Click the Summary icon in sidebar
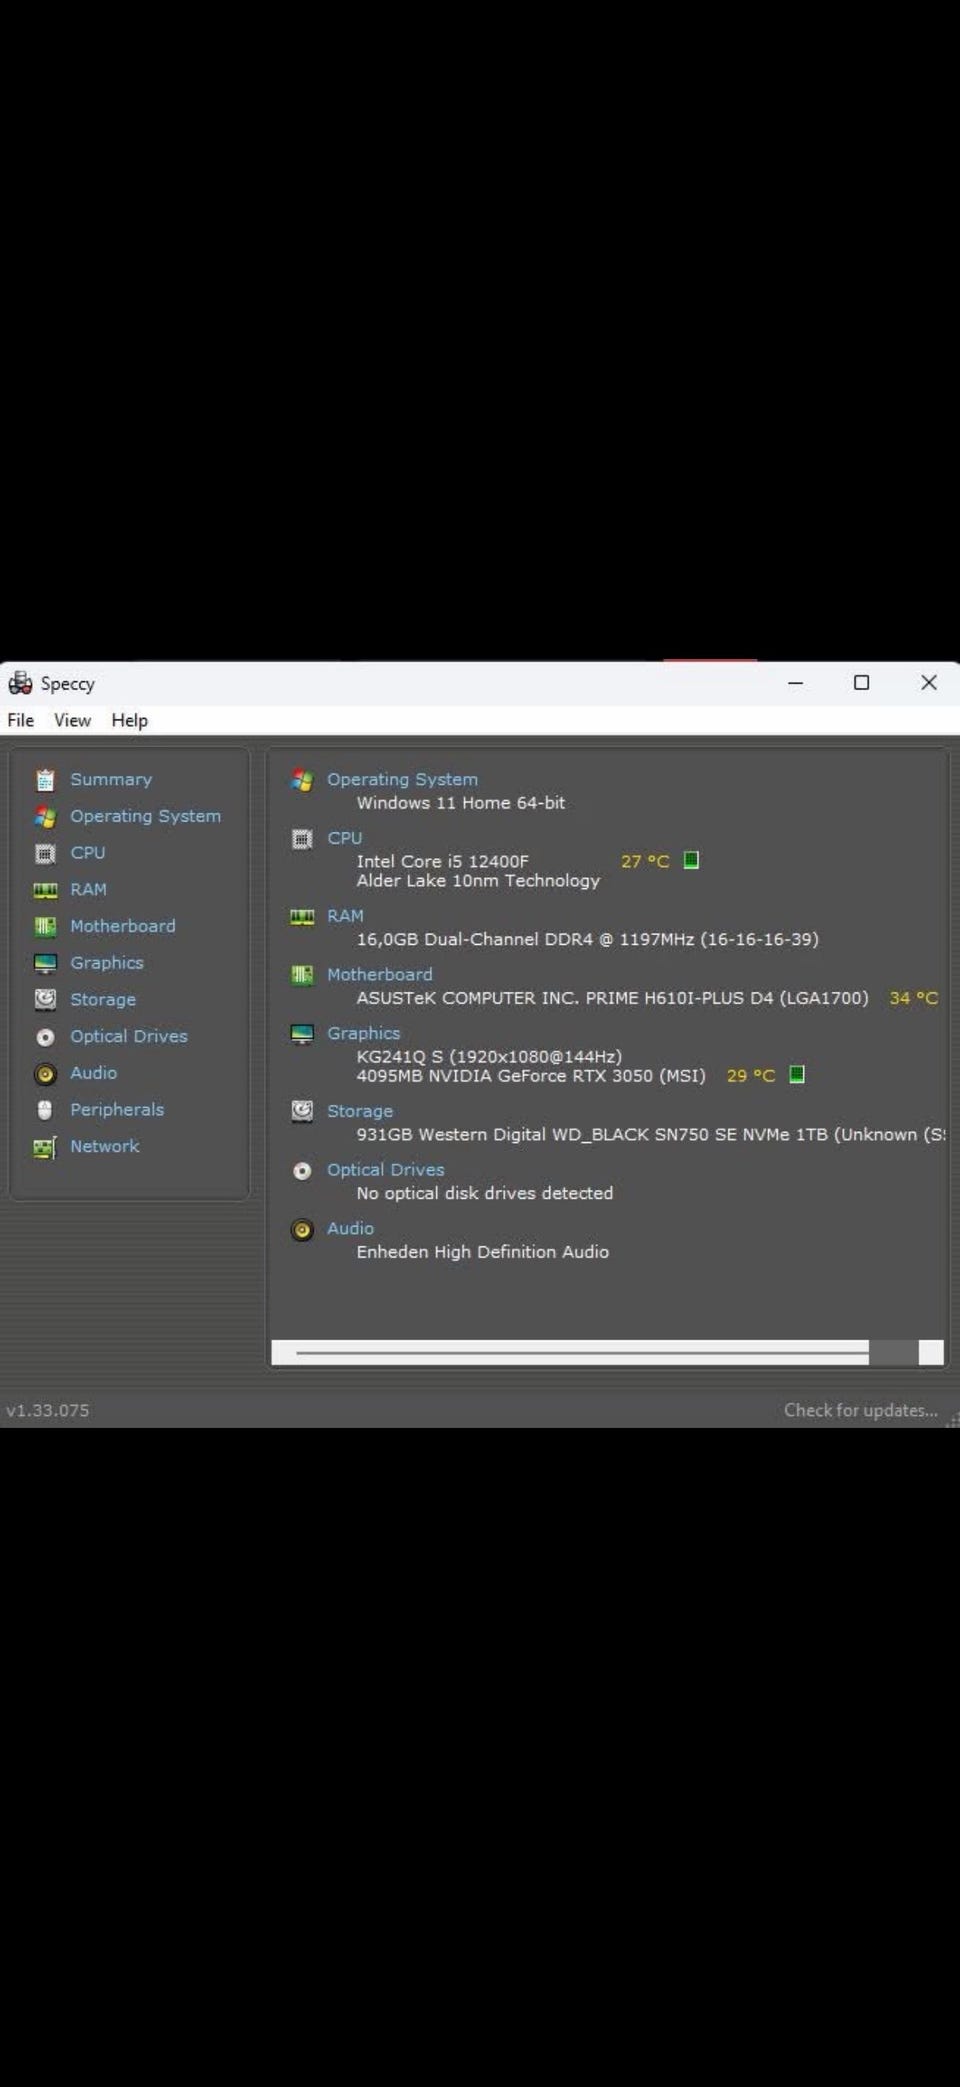 (45, 780)
